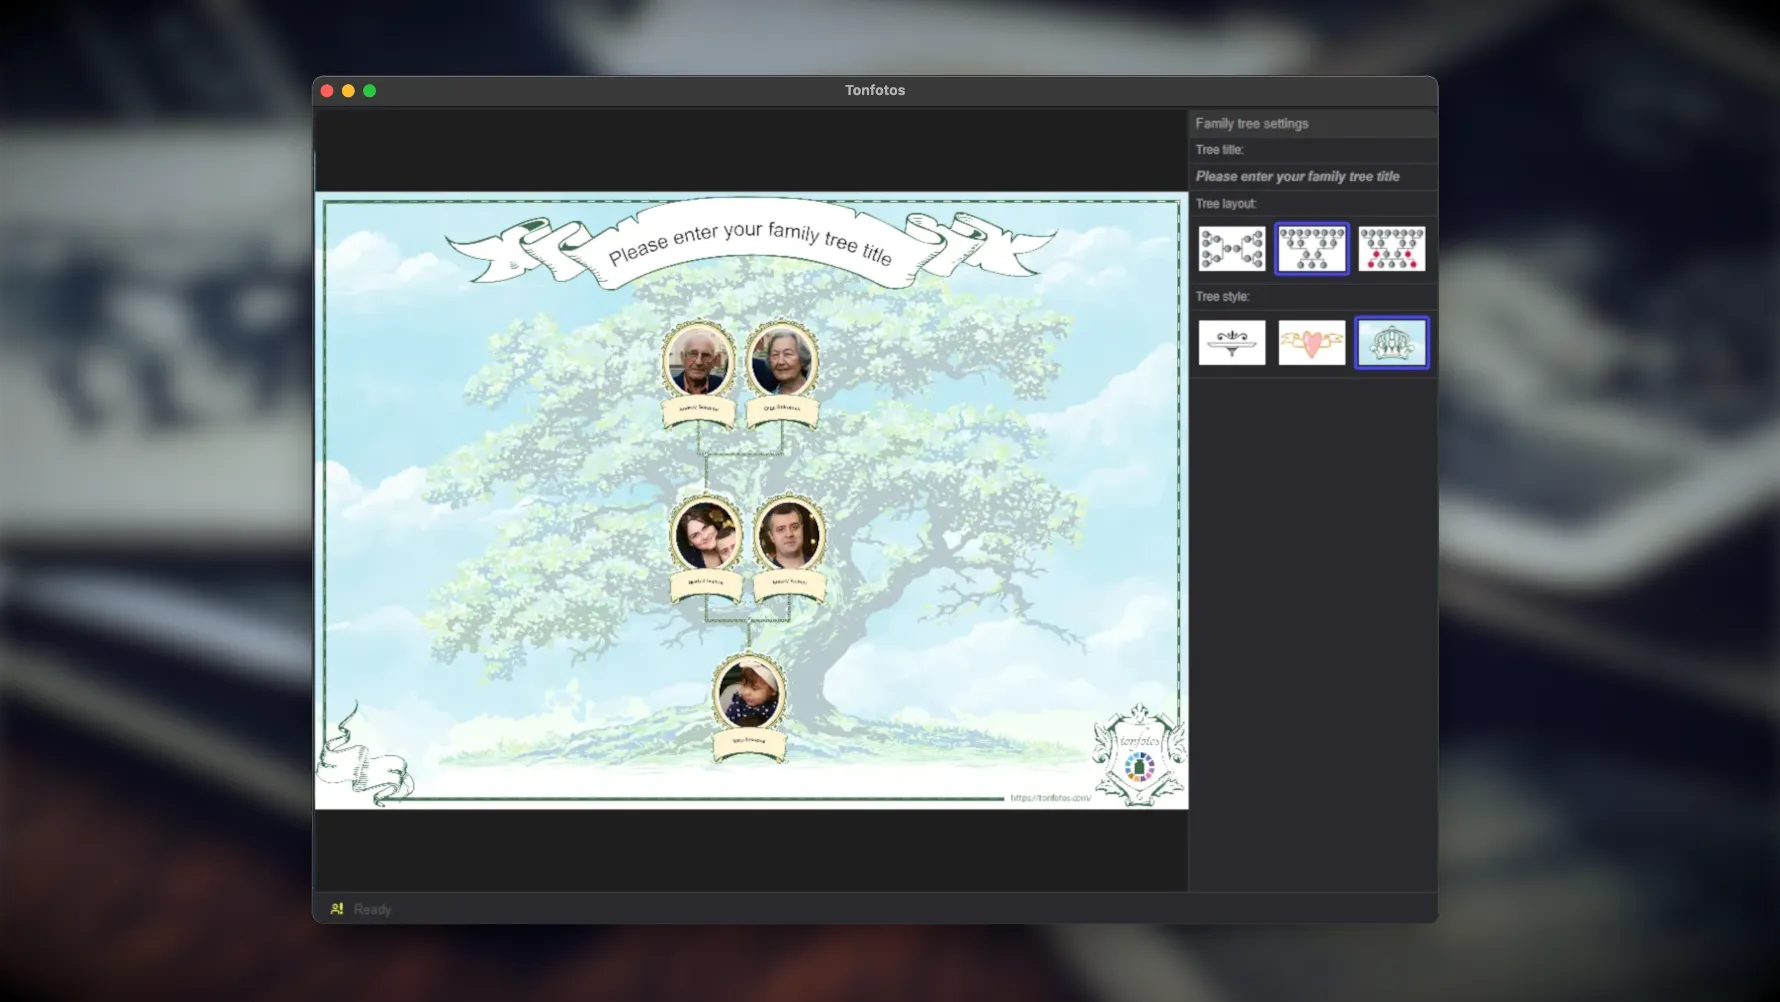
Task: Minimize the Tonfotos window
Action: (348, 91)
